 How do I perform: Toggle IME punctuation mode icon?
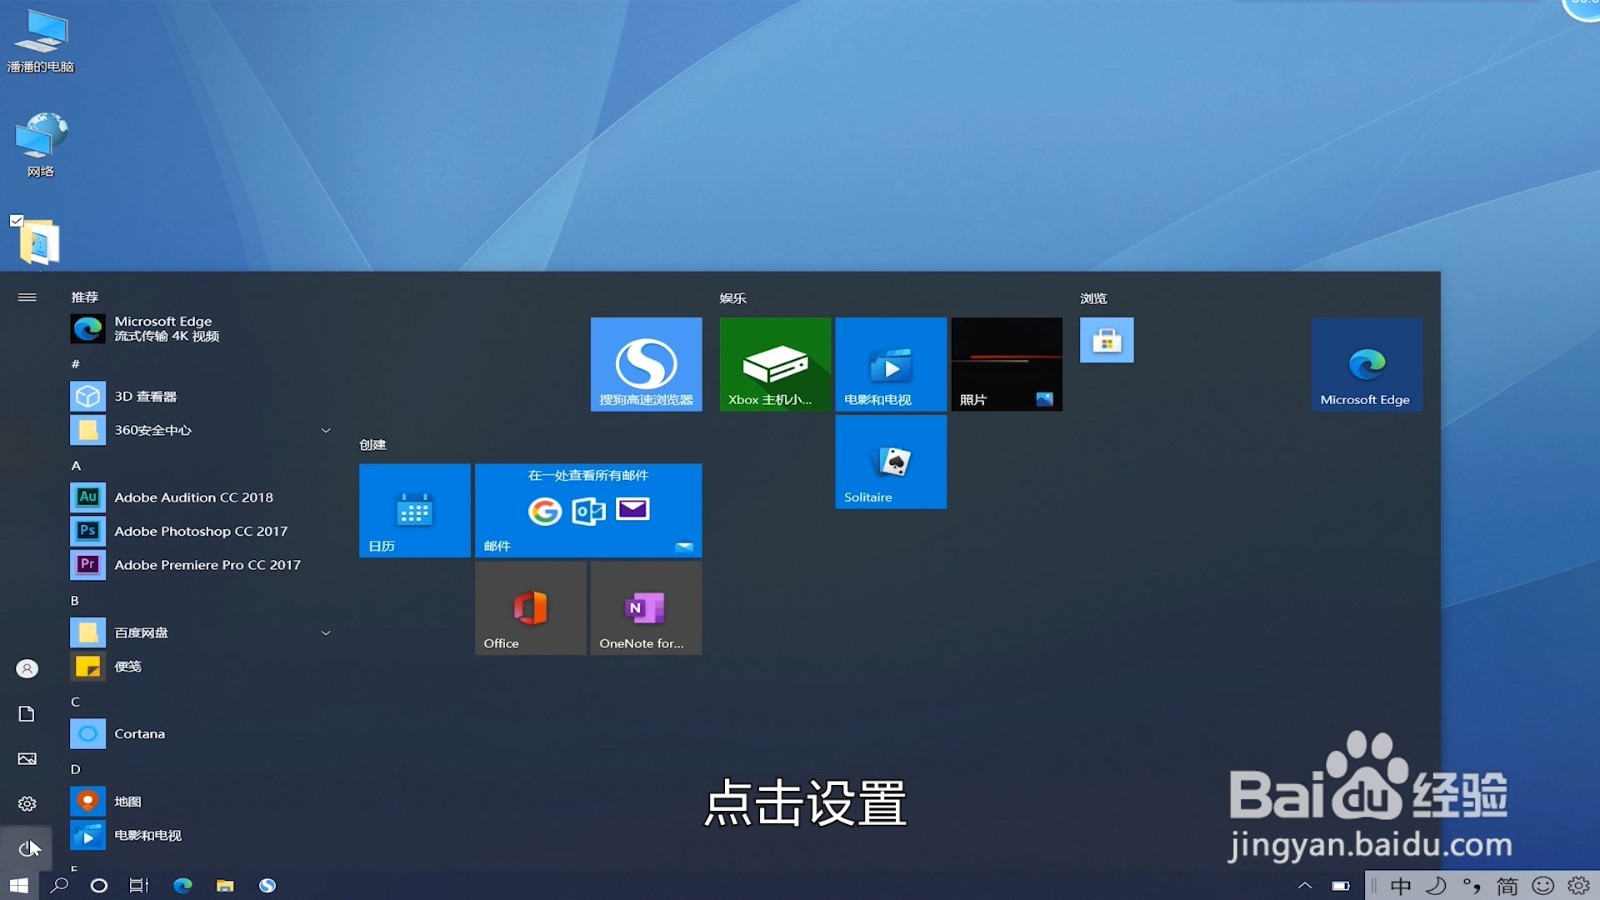click(x=1471, y=886)
